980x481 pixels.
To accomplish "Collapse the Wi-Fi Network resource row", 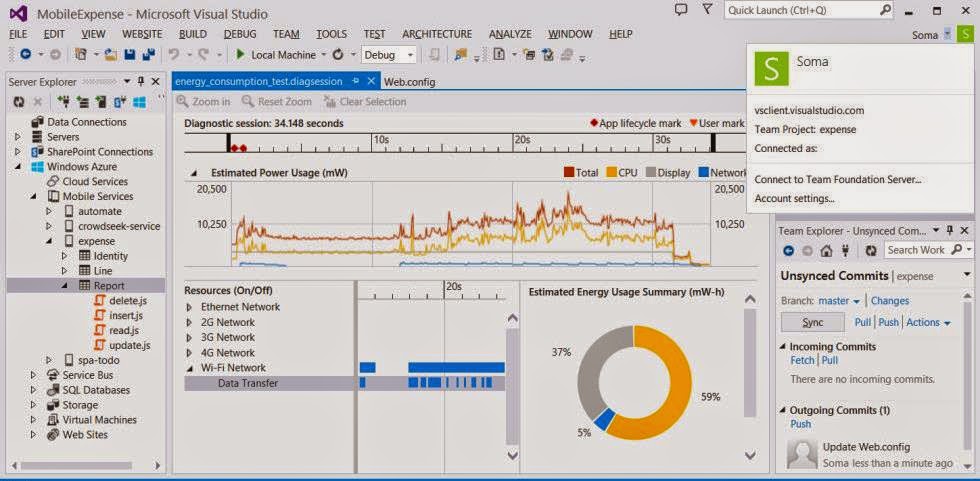I will [x=190, y=368].
